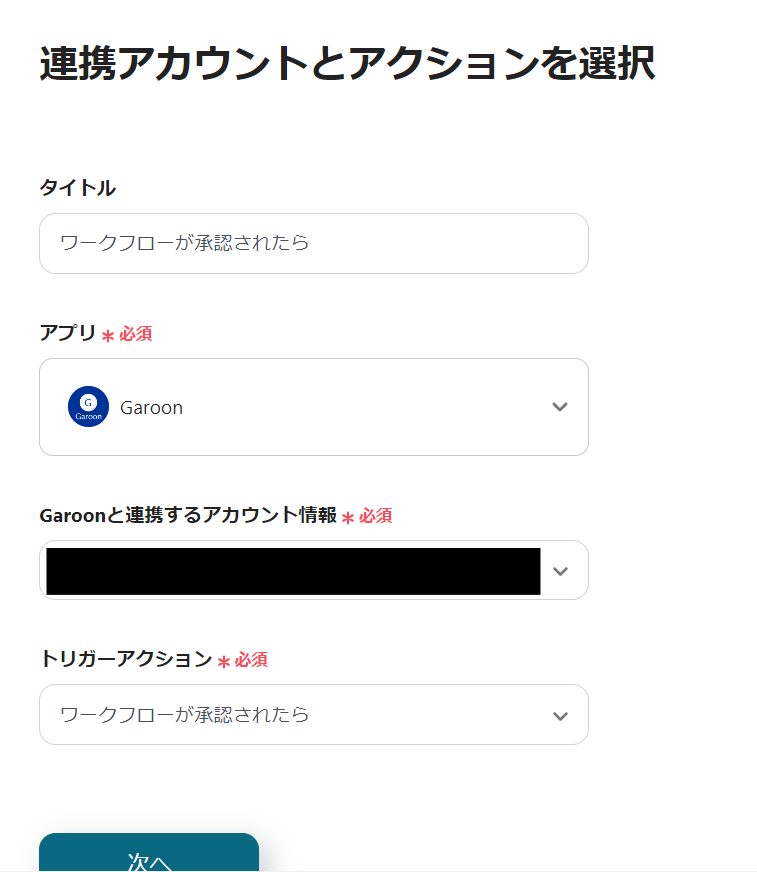Screen dimensions: 757x872
Task: Click the red asterisk next to アプリ
Action: [108, 336]
